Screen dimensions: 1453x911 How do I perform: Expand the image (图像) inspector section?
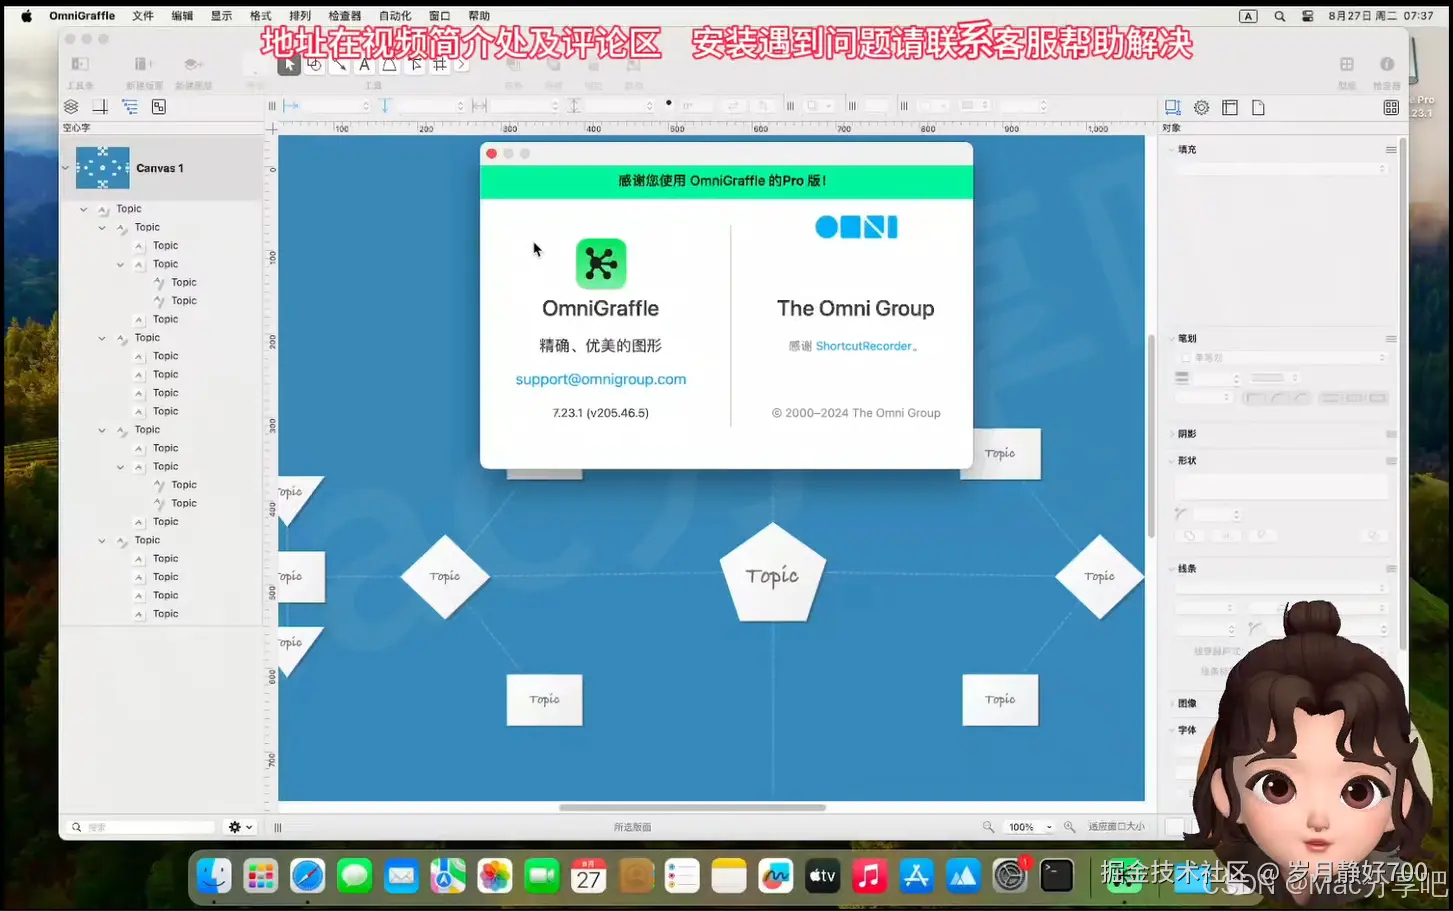click(1172, 703)
